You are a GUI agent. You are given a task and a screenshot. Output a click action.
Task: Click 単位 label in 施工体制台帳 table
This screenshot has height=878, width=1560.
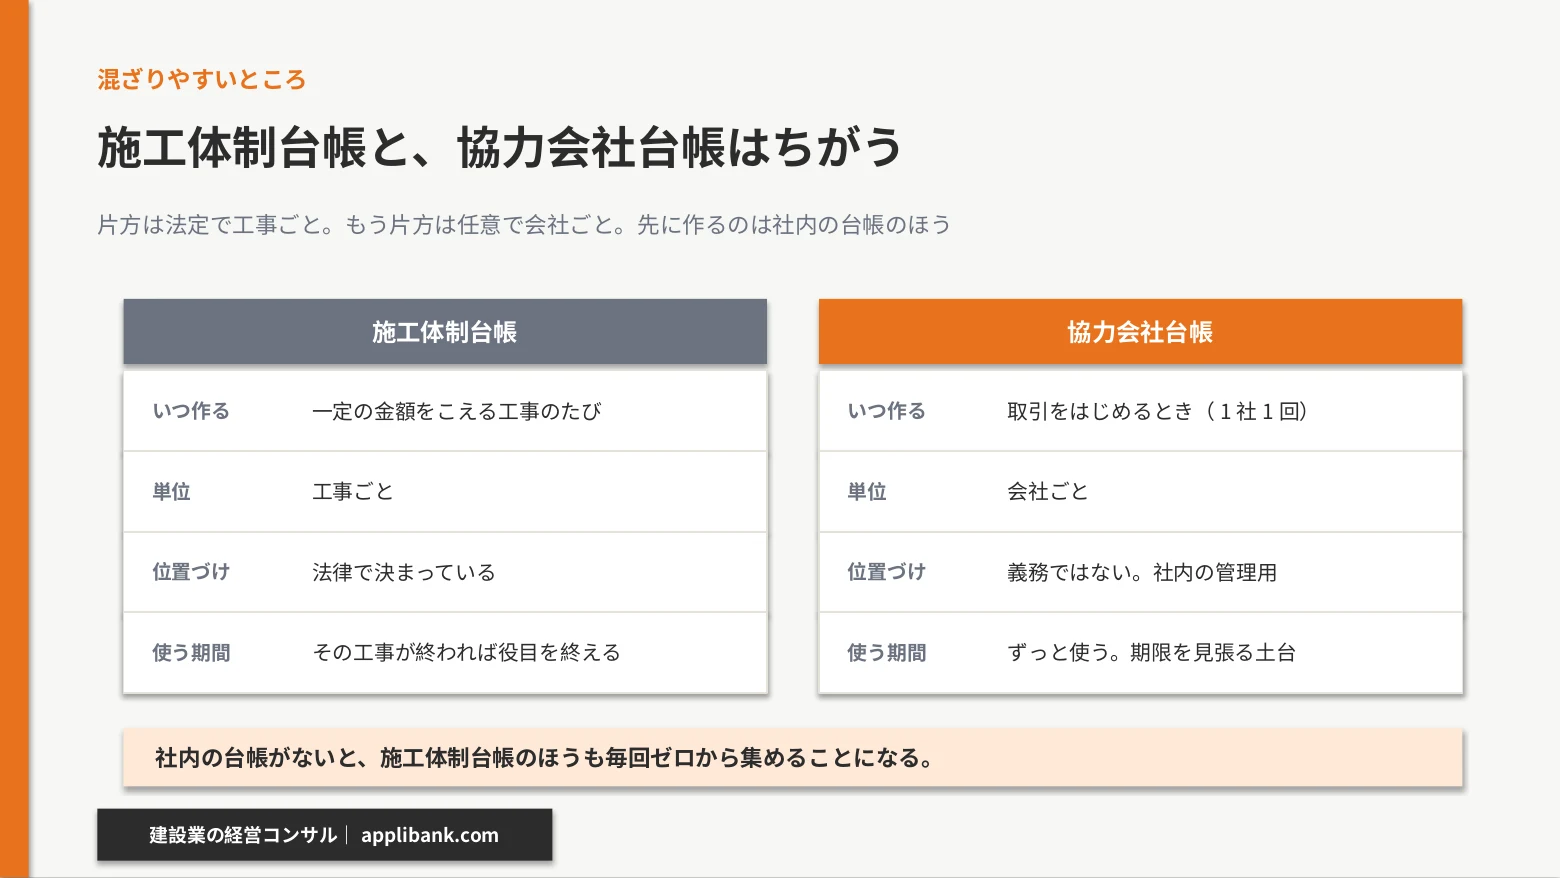pyautogui.click(x=171, y=492)
